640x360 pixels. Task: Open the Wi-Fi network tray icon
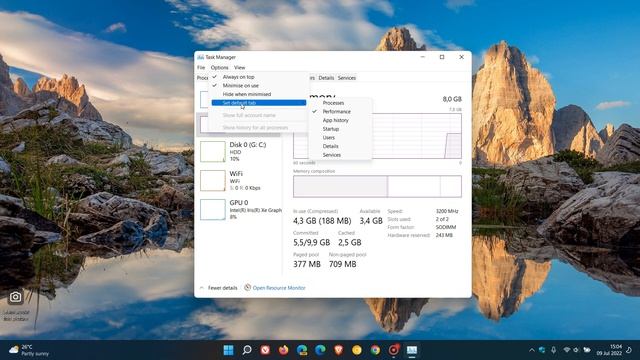coord(567,350)
